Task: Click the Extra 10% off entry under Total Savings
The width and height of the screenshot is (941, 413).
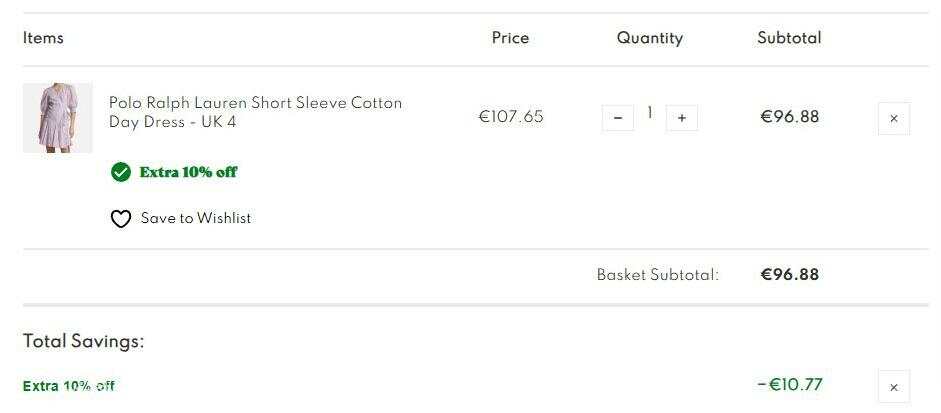Action: coord(68,386)
